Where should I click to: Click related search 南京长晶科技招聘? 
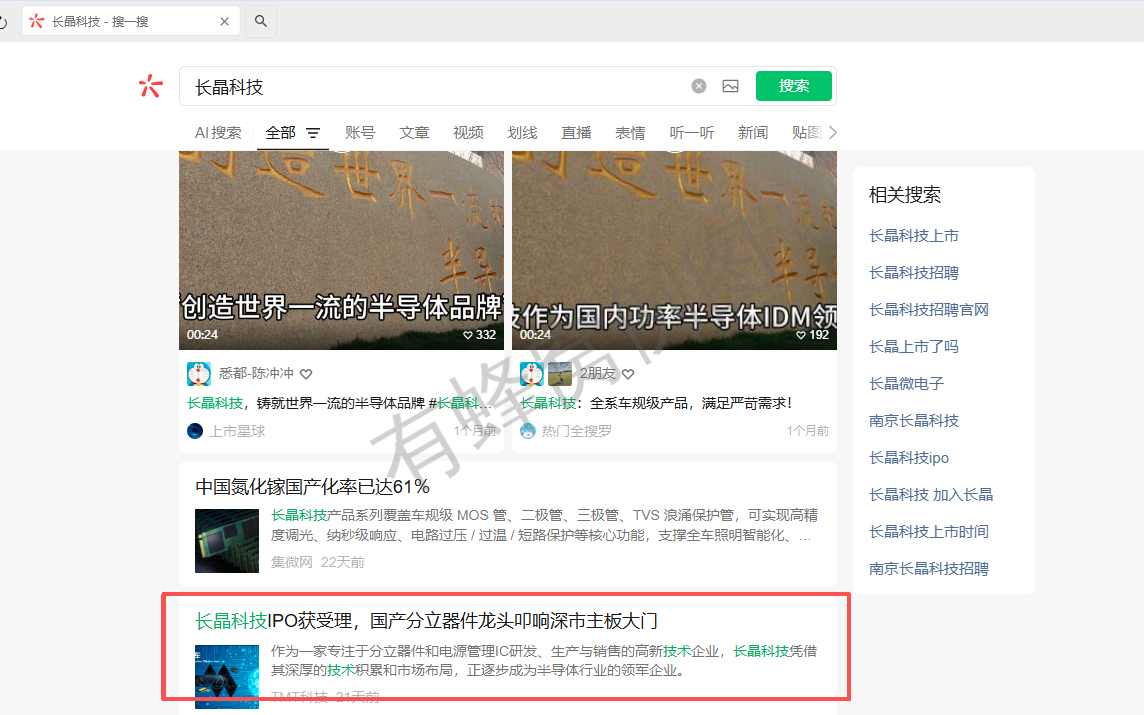point(929,569)
